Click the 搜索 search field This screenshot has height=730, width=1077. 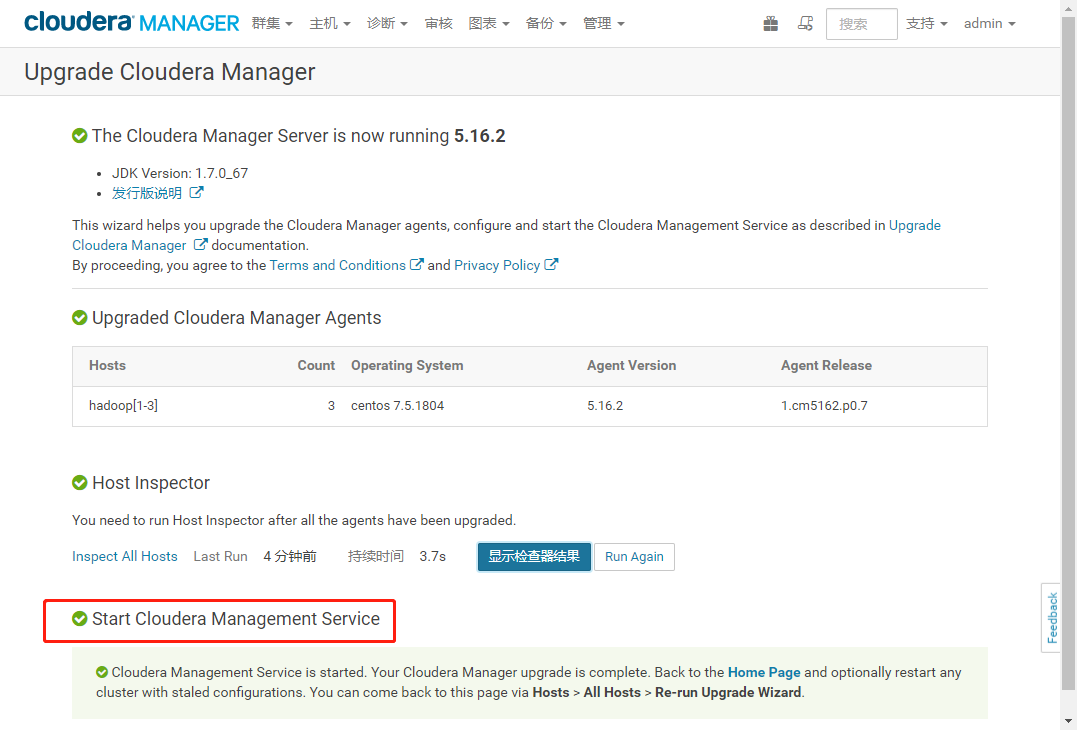click(x=861, y=24)
